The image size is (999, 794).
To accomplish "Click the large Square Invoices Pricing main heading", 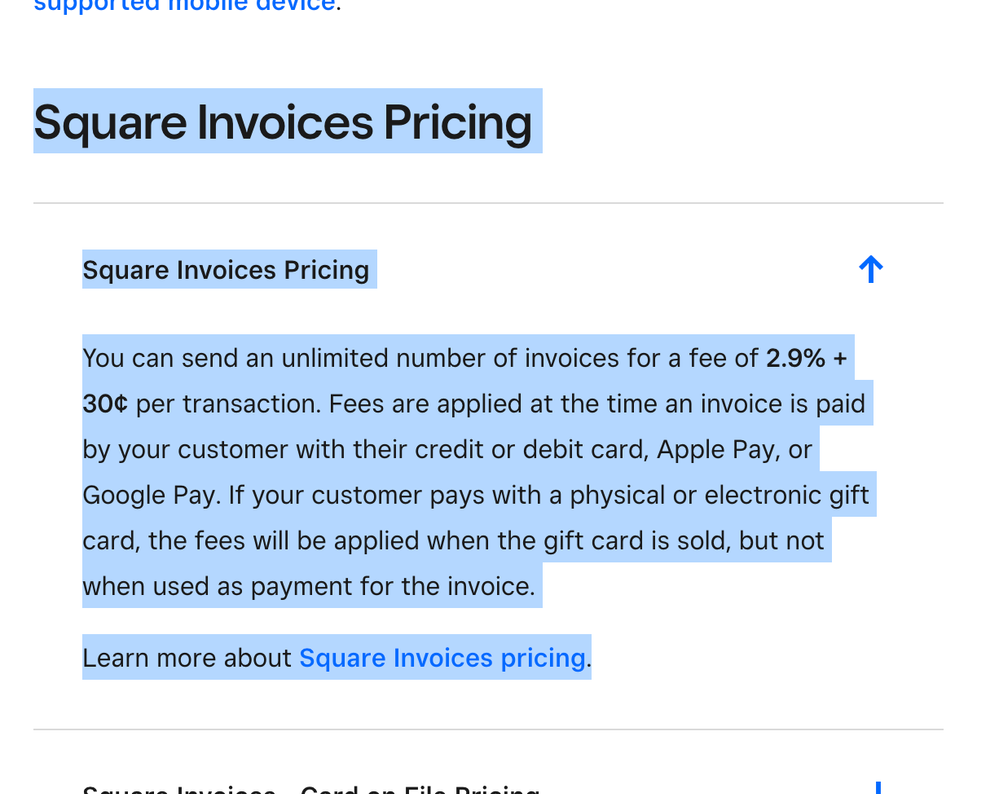I will (282, 122).
